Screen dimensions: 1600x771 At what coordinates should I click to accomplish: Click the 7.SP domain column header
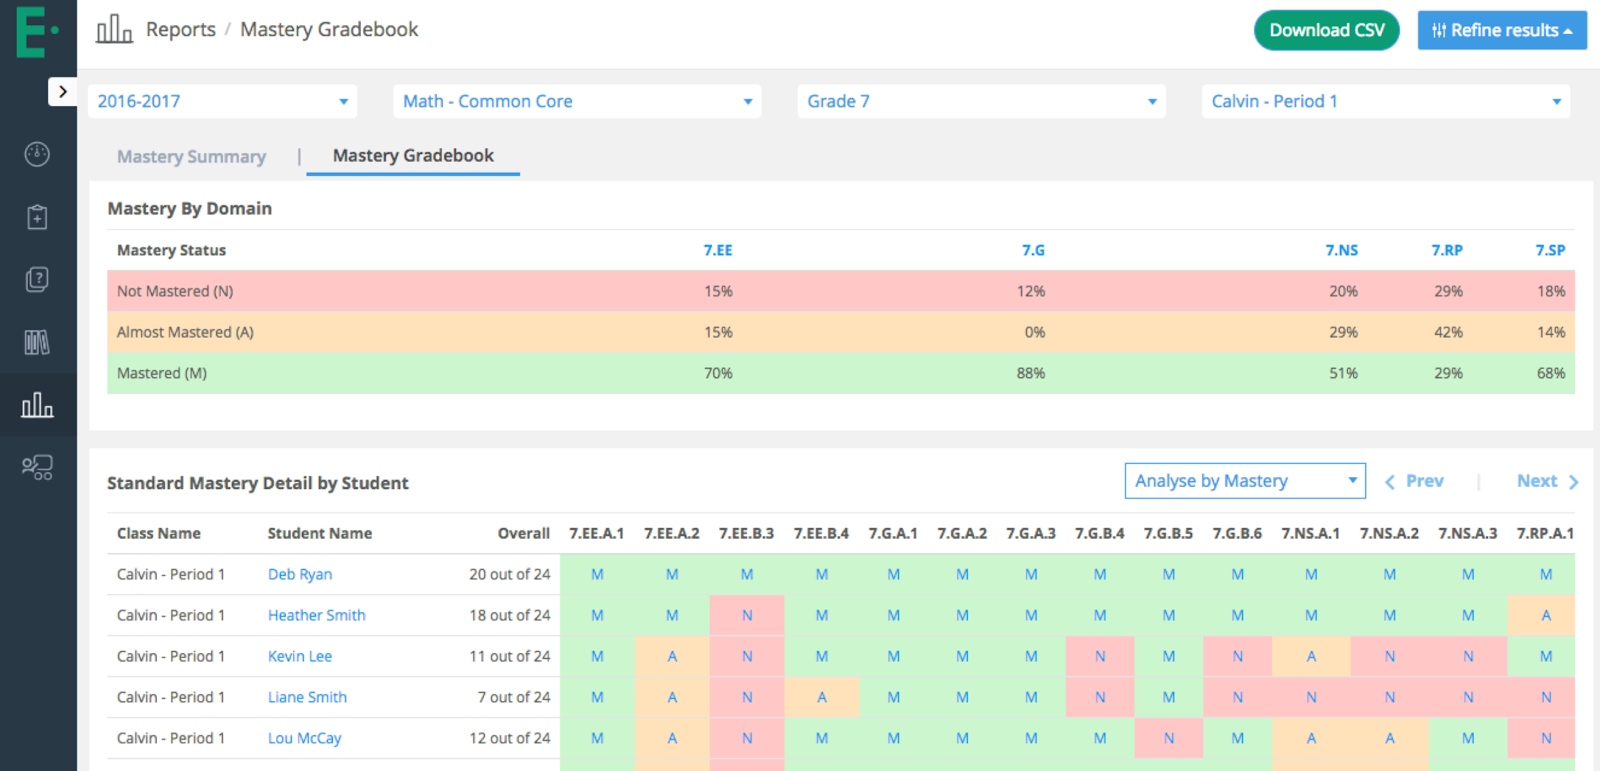(x=1551, y=250)
